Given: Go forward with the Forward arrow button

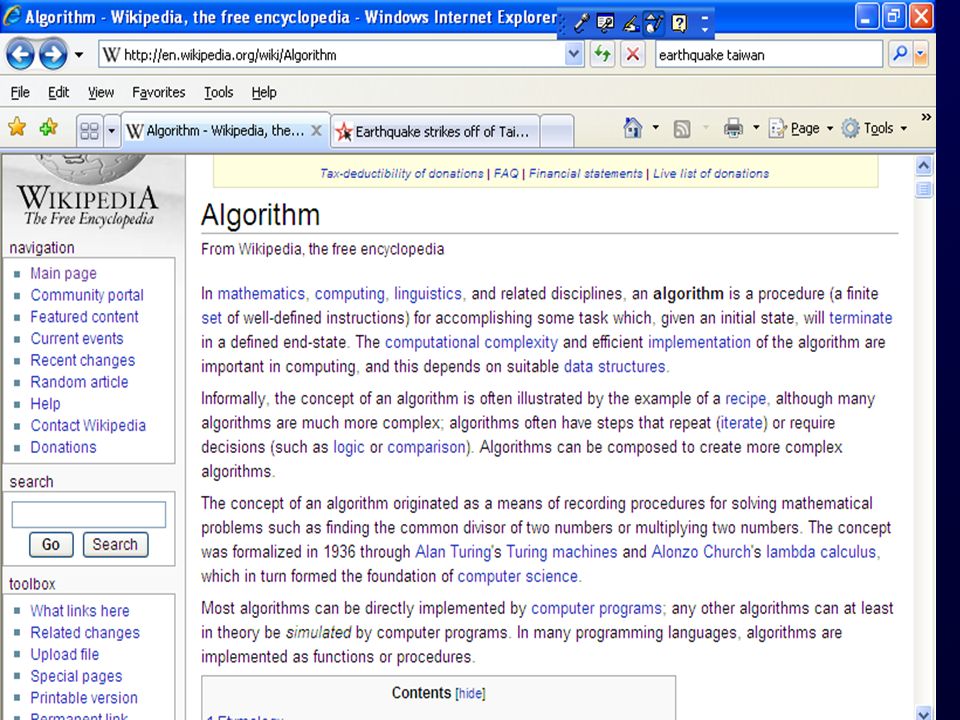Looking at the screenshot, I should click(53, 55).
